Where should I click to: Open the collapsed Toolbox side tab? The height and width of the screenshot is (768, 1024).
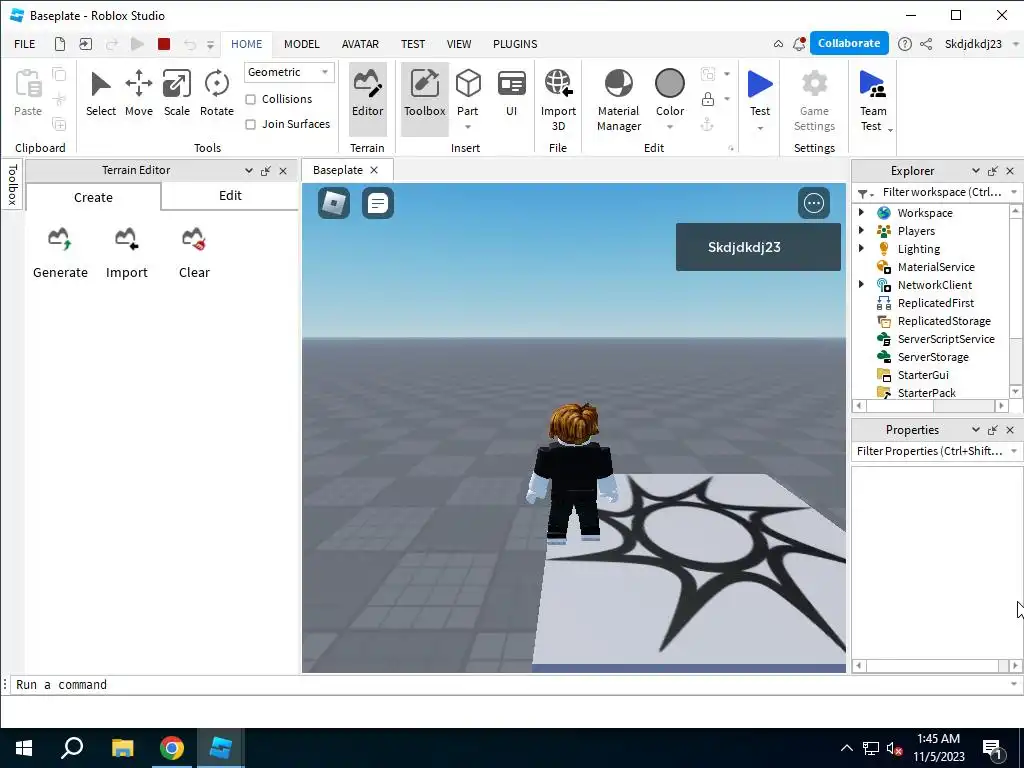[12, 185]
